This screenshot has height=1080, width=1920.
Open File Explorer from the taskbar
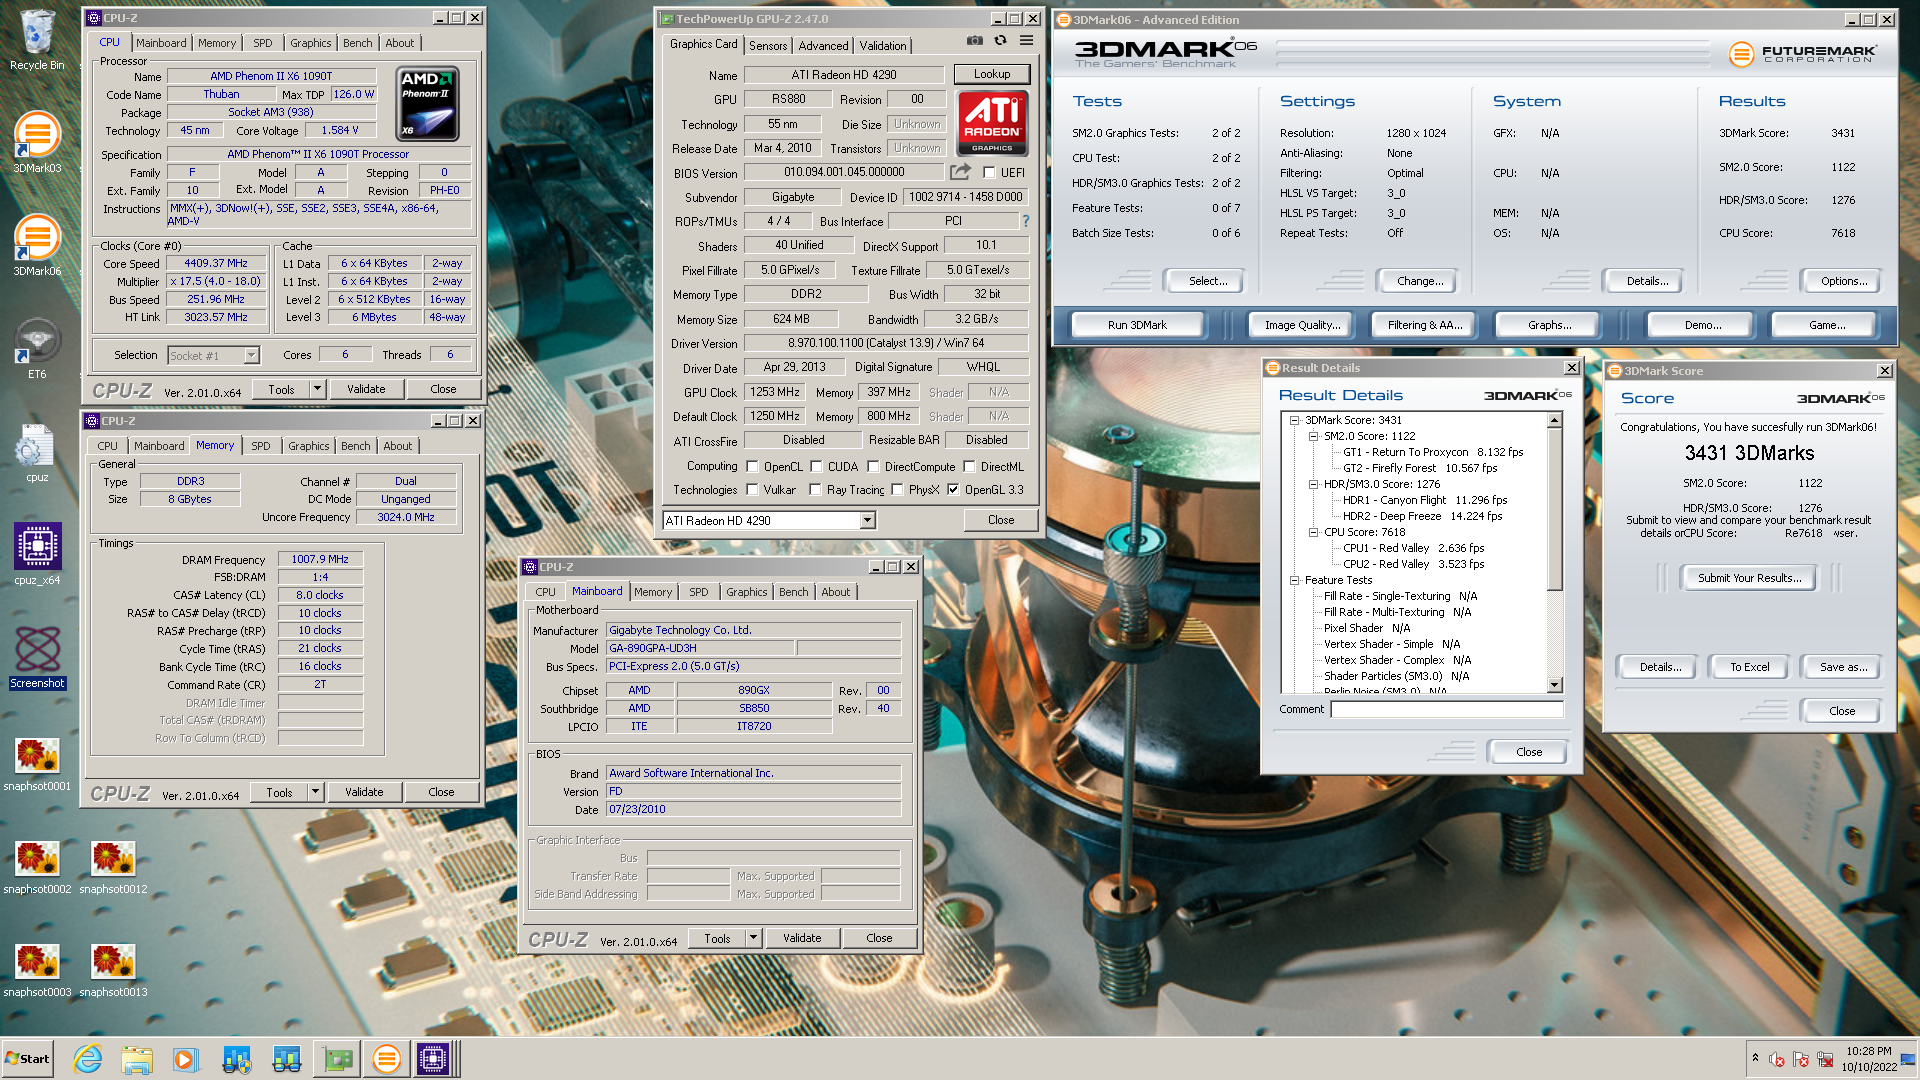coord(137,1059)
